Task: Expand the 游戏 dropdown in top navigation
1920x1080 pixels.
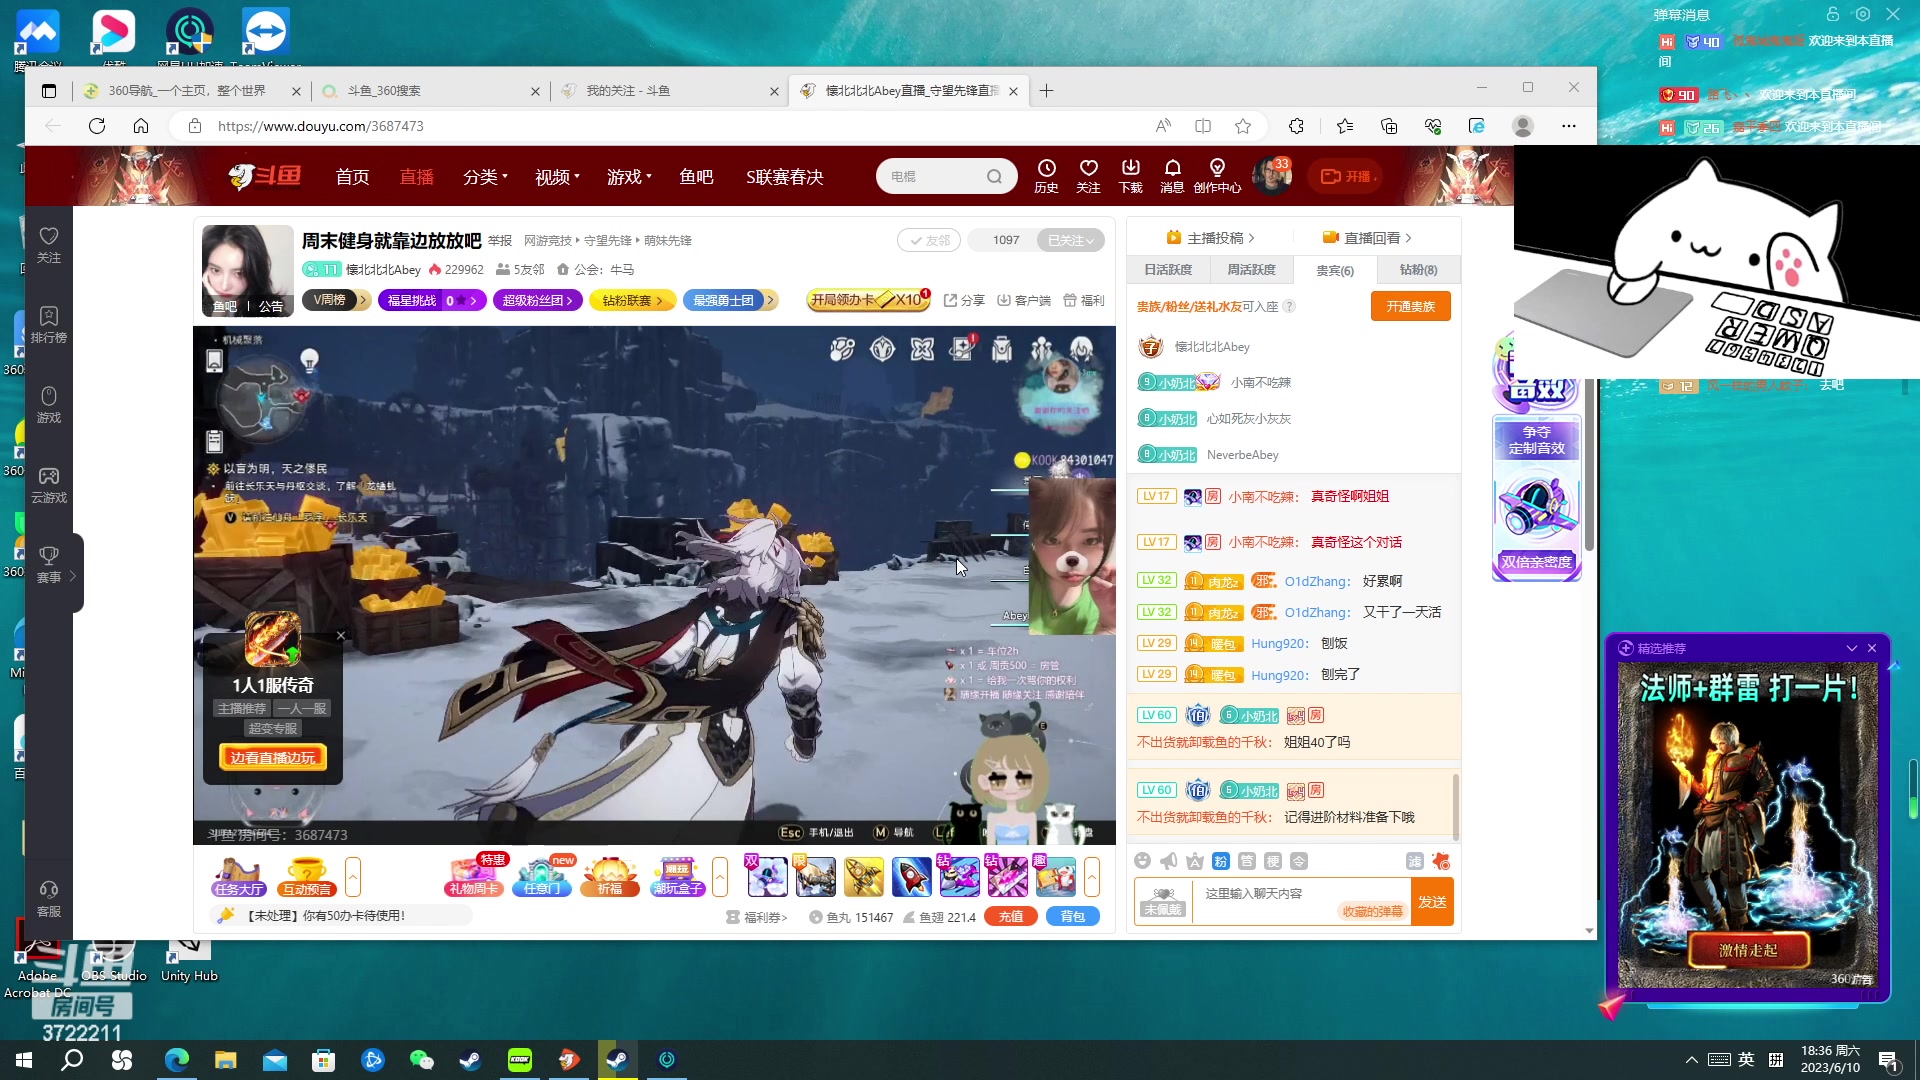Action: [x=629, y=177]
